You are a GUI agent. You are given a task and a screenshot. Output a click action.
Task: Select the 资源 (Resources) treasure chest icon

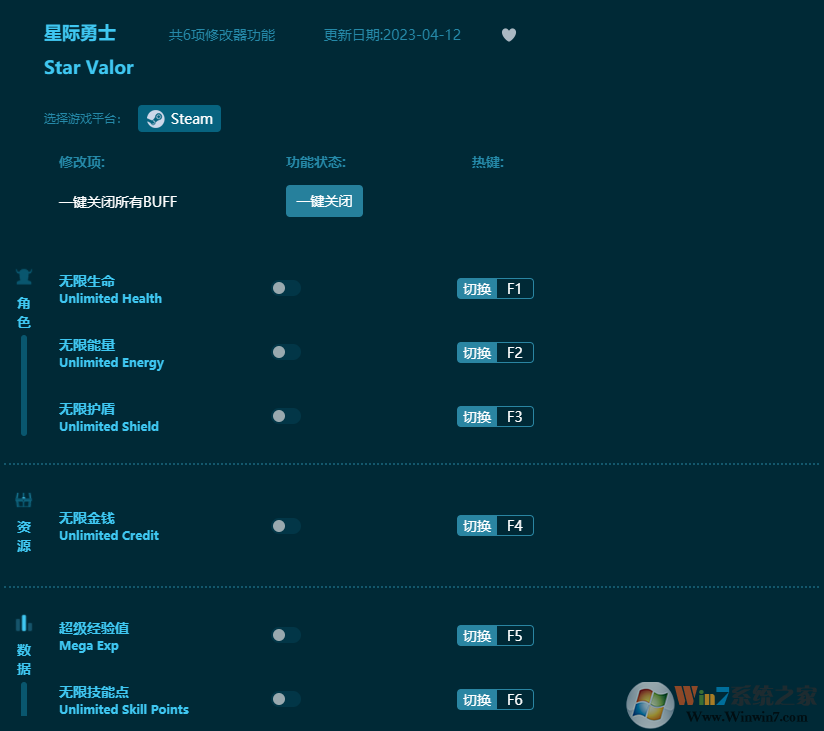(23, 499)
